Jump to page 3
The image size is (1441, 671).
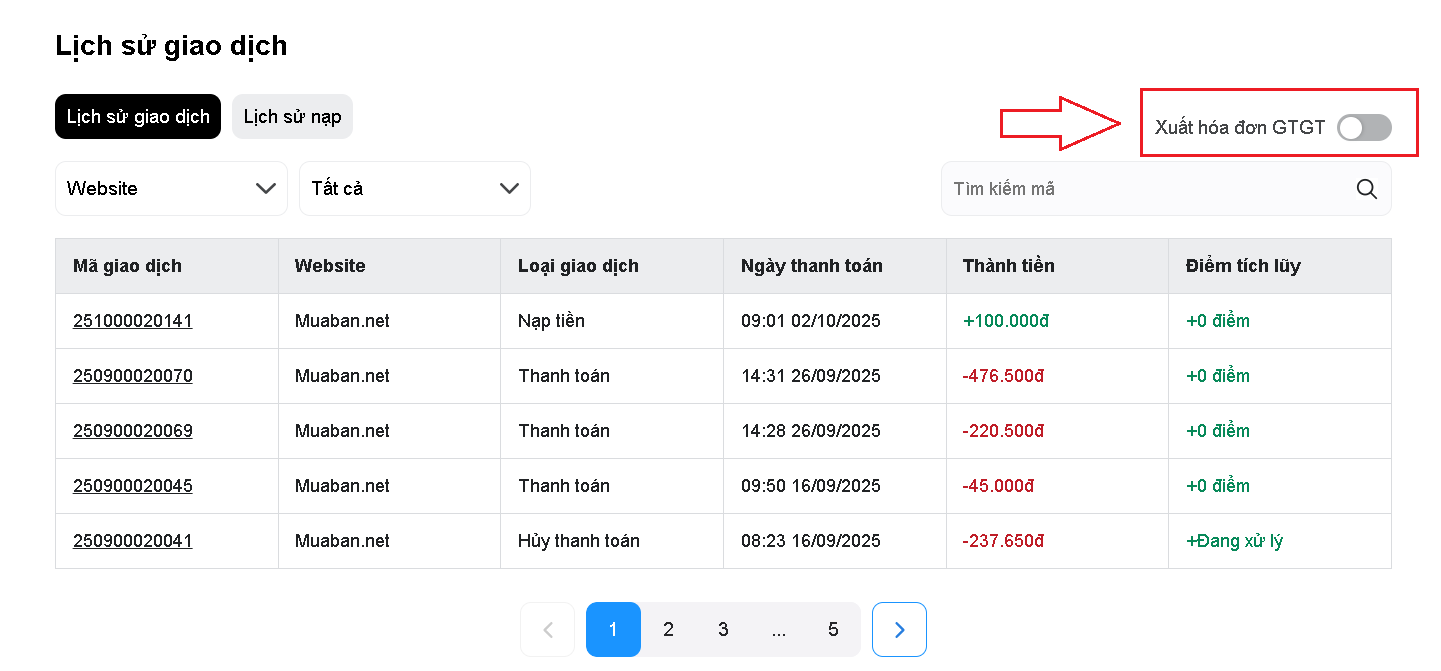[723, 629]
